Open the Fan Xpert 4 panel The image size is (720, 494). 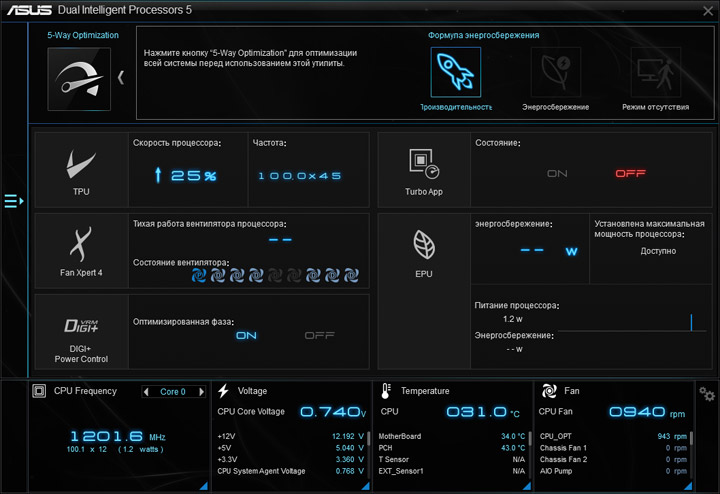click(x=81, y=251)
